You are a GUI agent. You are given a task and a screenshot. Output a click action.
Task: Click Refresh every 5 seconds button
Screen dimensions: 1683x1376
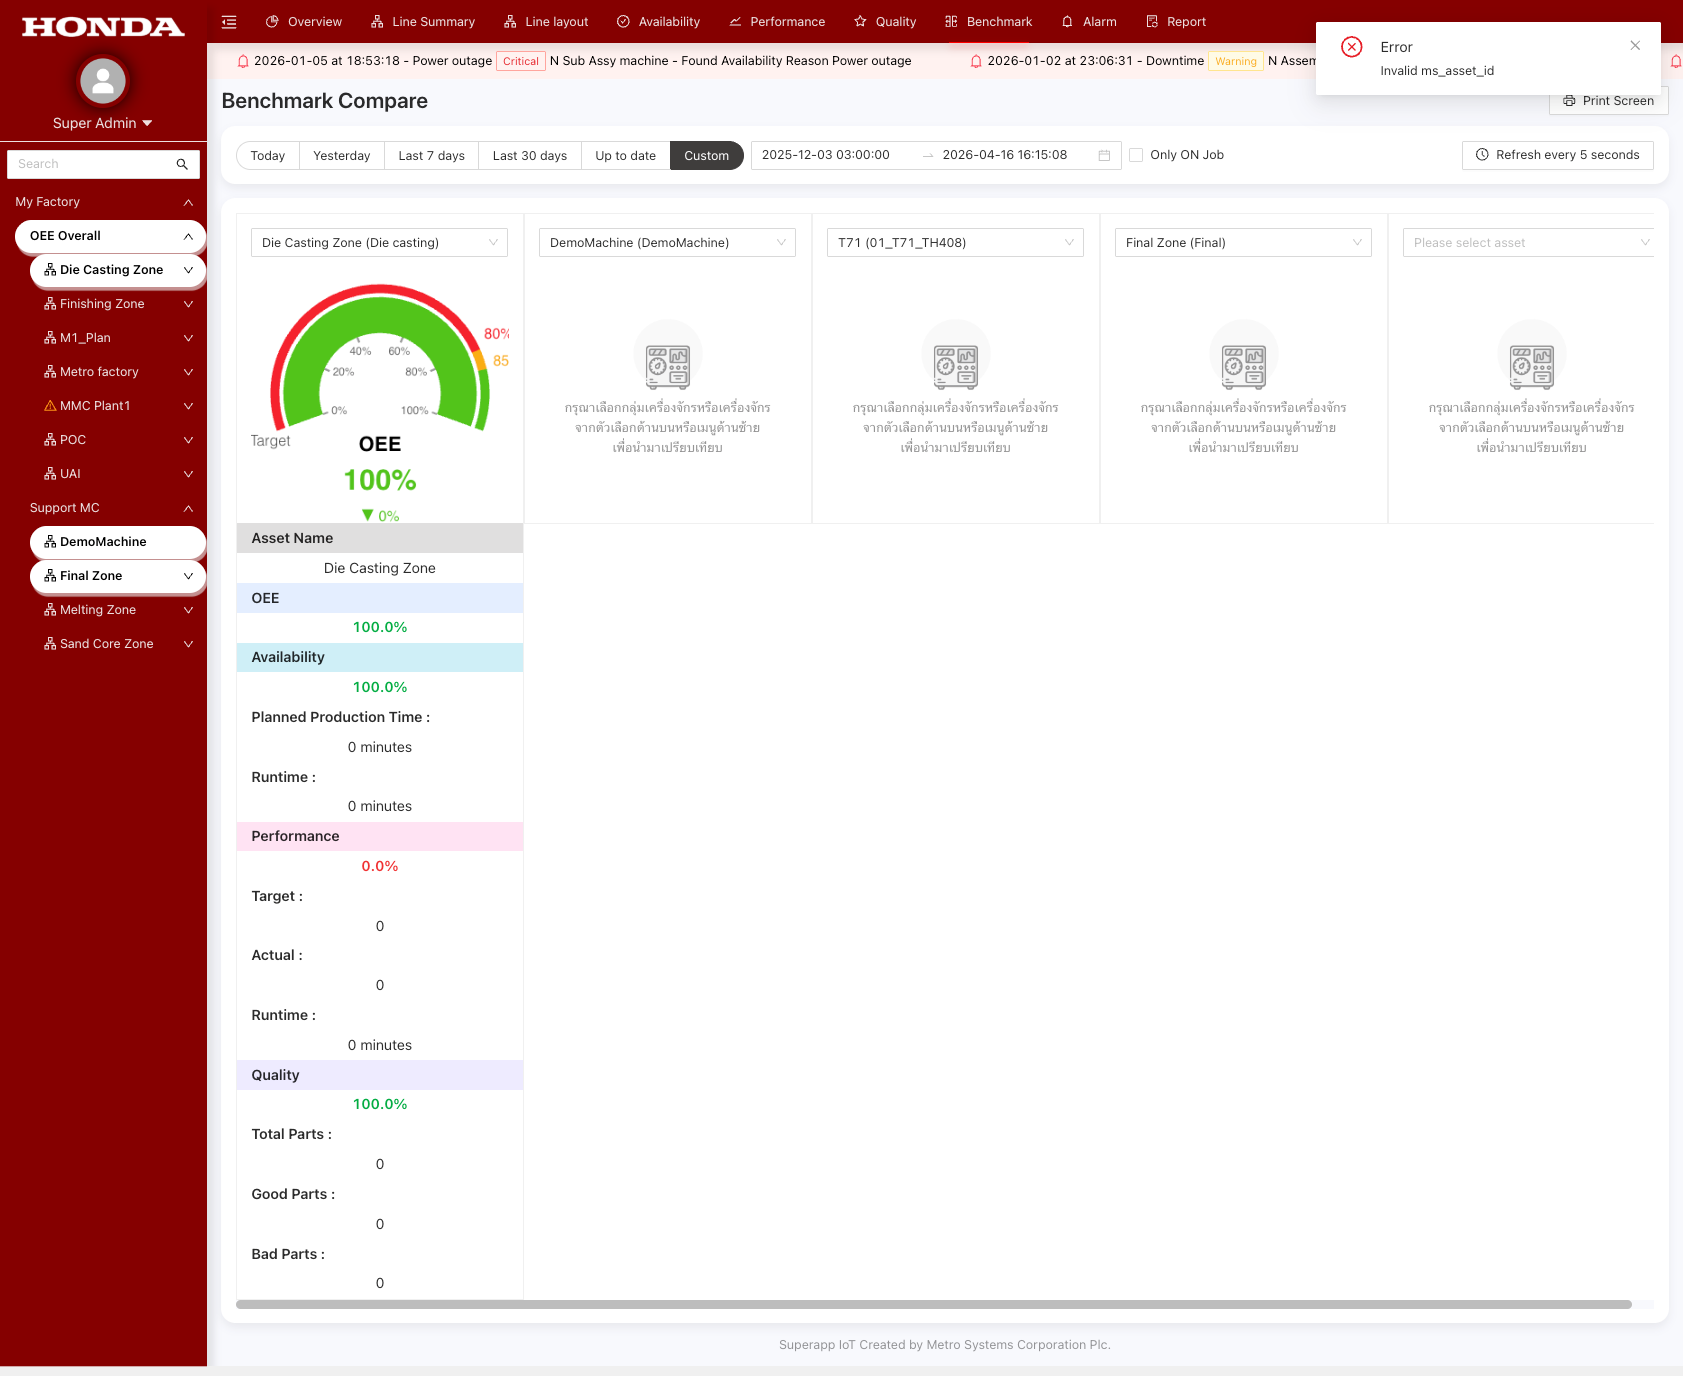[1557, 155]
